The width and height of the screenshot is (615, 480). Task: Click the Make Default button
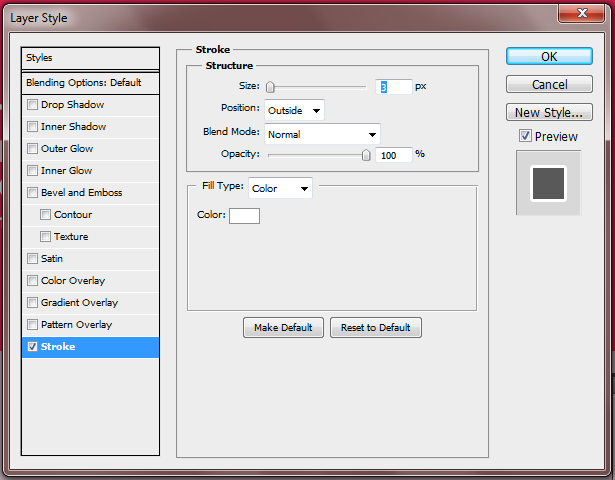[x=283, y=328]
